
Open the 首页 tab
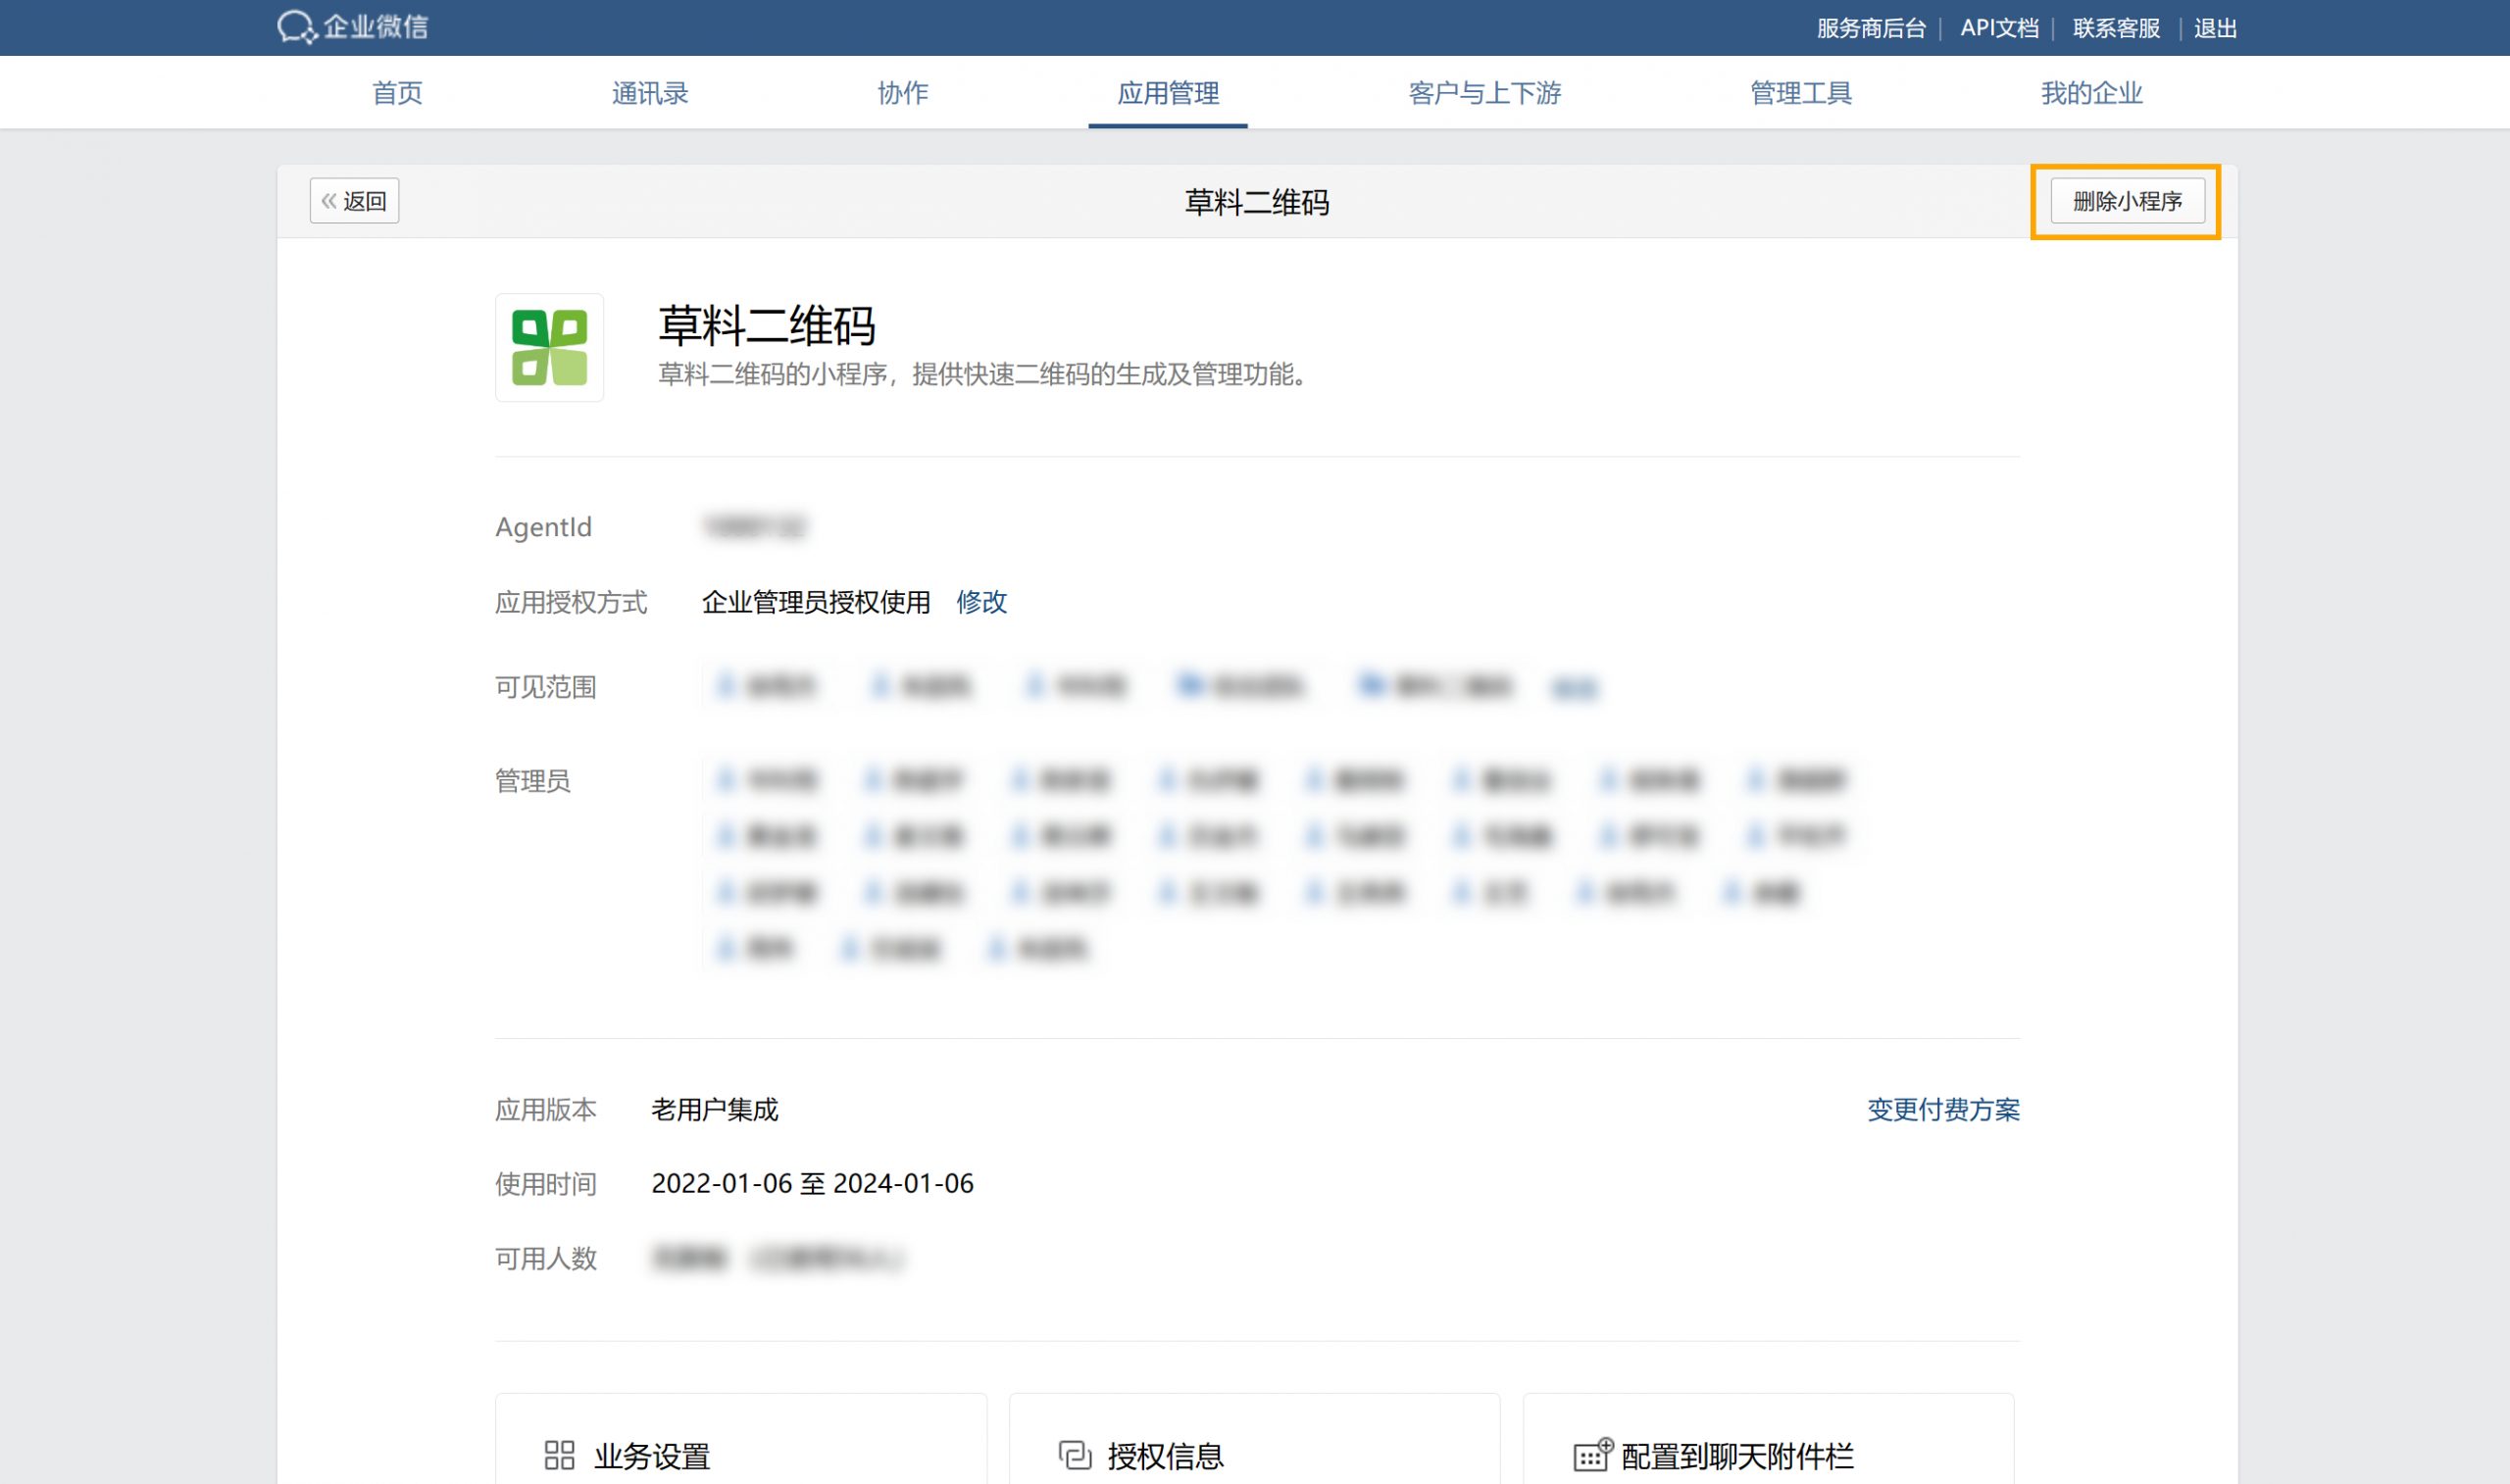click(x=397, y=93)
